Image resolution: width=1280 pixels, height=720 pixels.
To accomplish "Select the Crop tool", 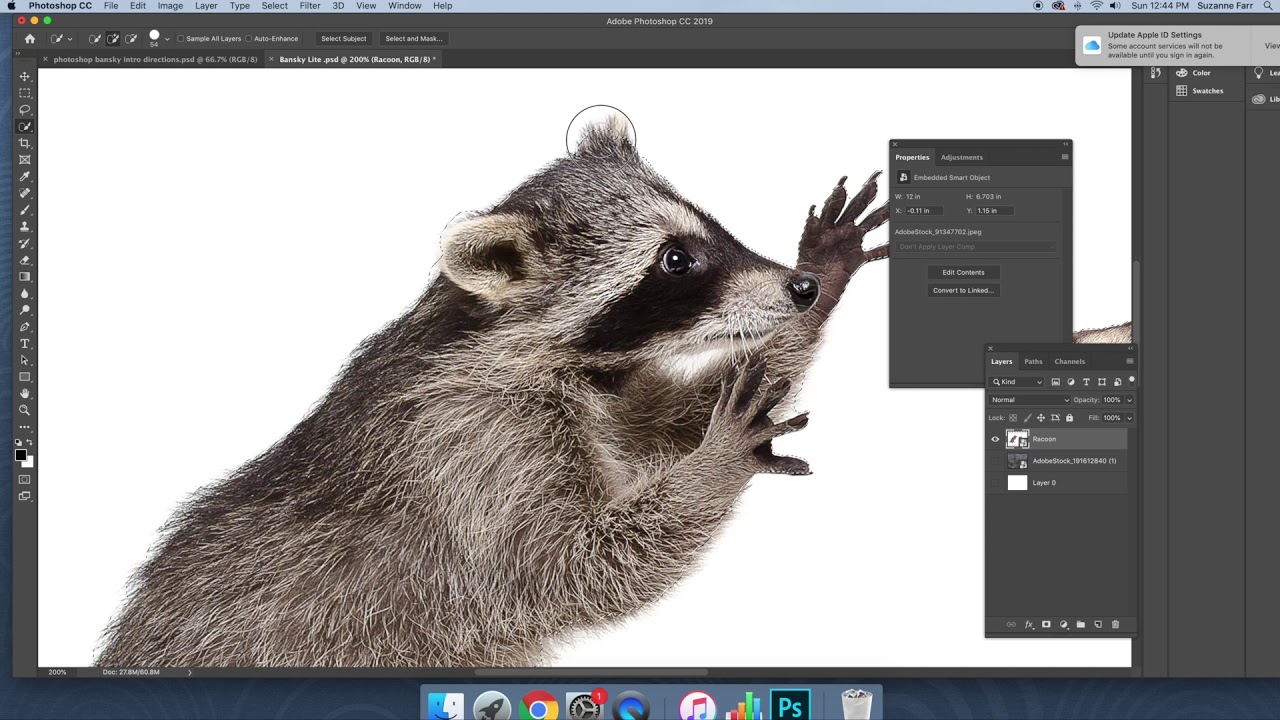I will 25,143.
